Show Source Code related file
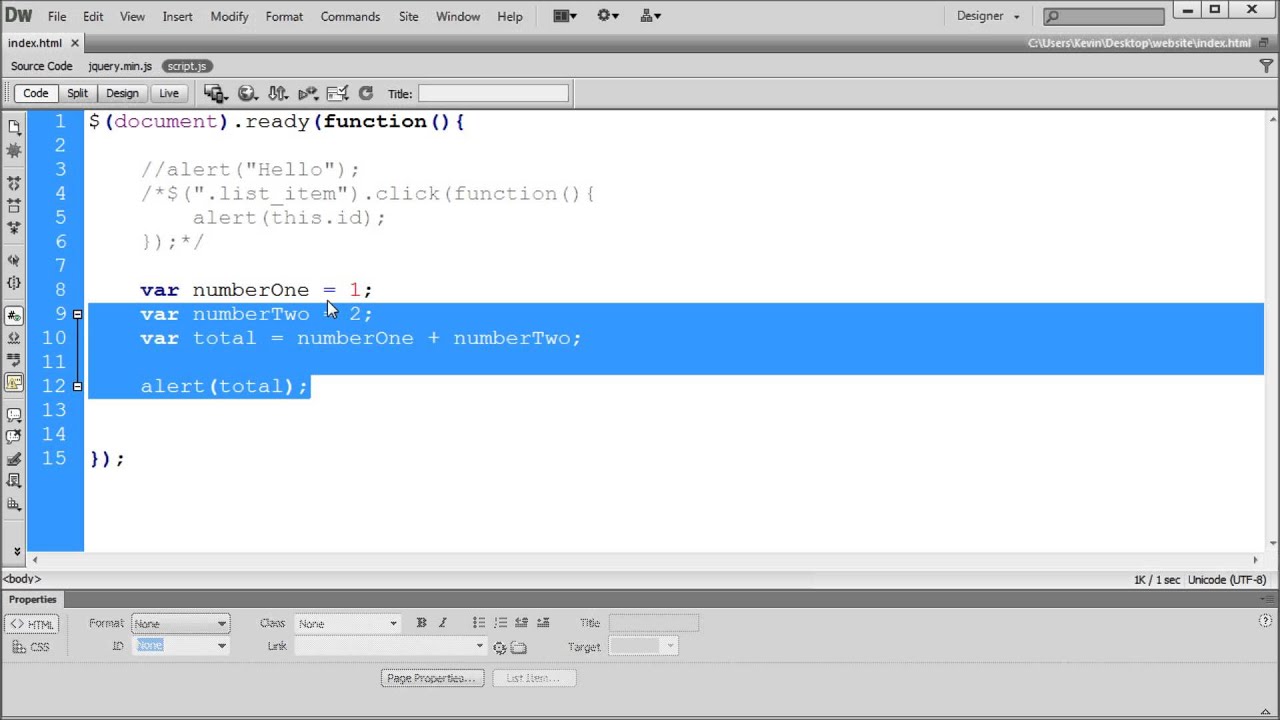The width and height of the screenshot is (1280, 720). click(x=42, y=66)
